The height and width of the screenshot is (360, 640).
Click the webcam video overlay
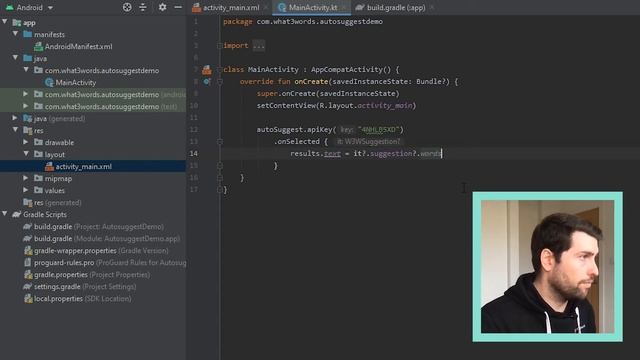547,267
